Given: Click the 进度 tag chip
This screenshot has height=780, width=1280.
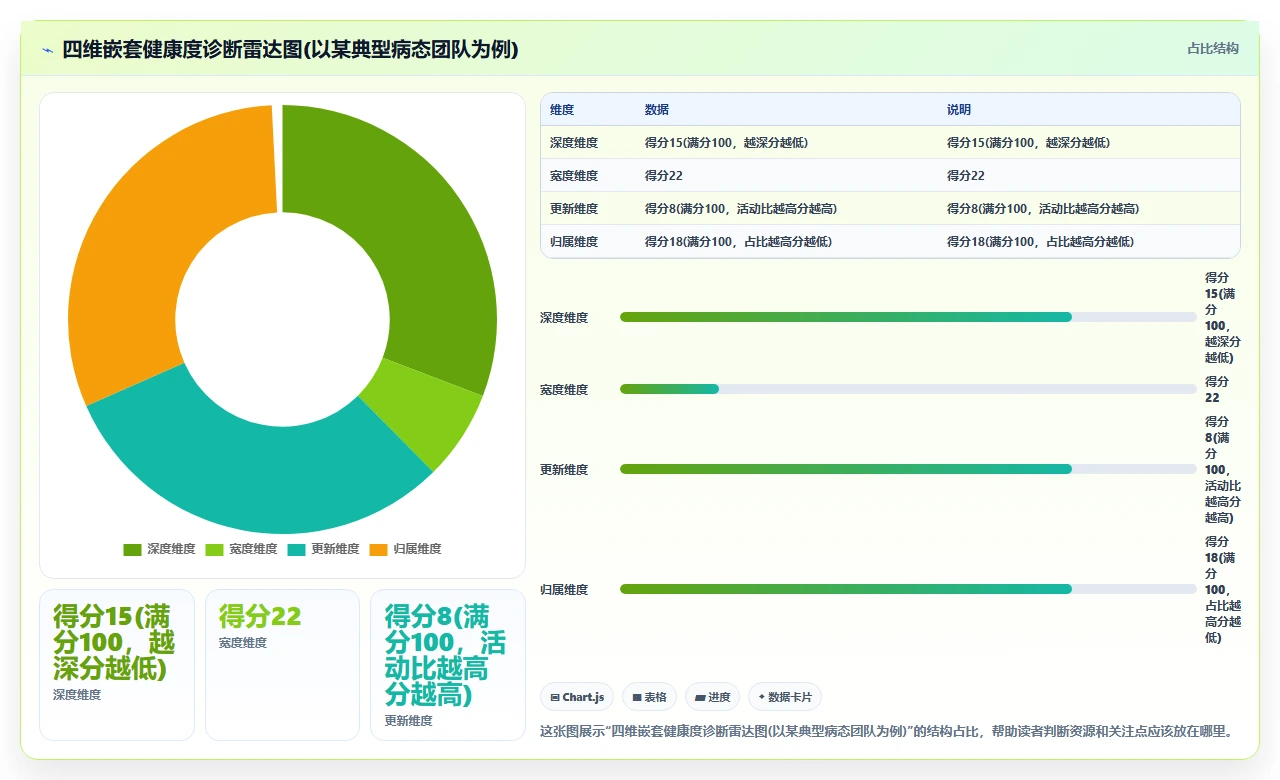Looking at the screenshot, I should click(x=712, y=697).
